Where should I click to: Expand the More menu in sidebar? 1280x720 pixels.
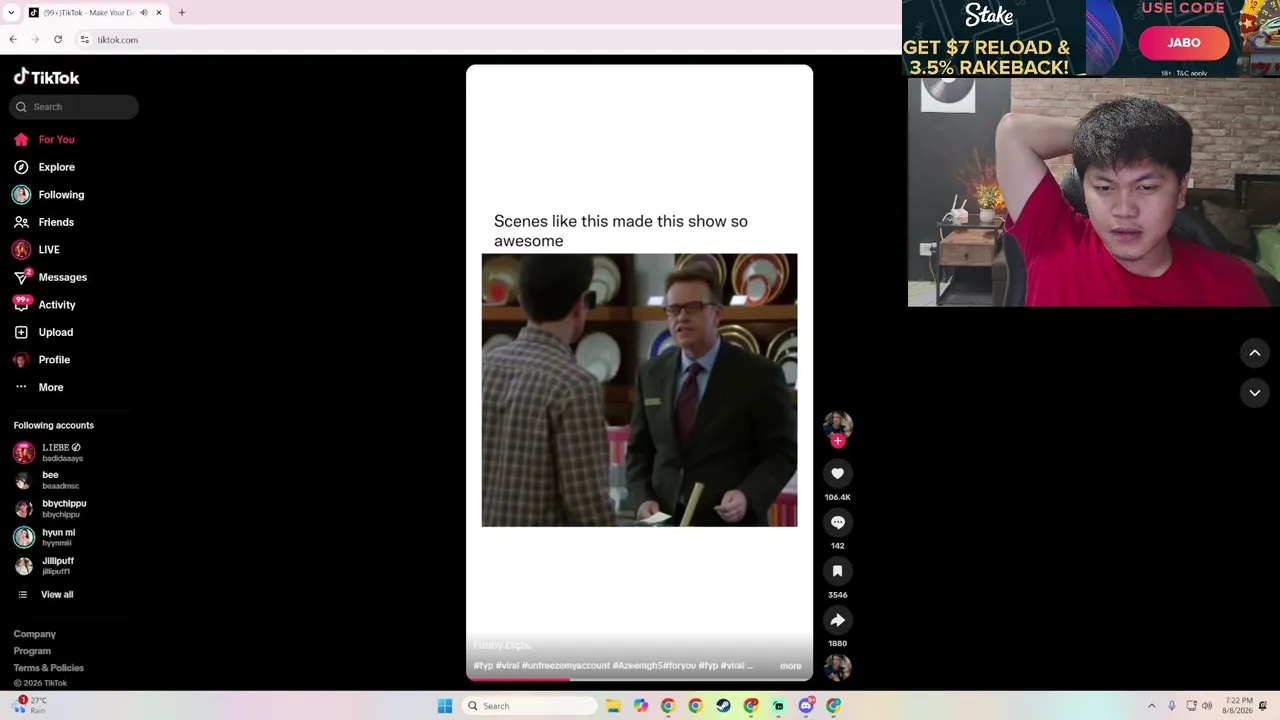[39, 387]
